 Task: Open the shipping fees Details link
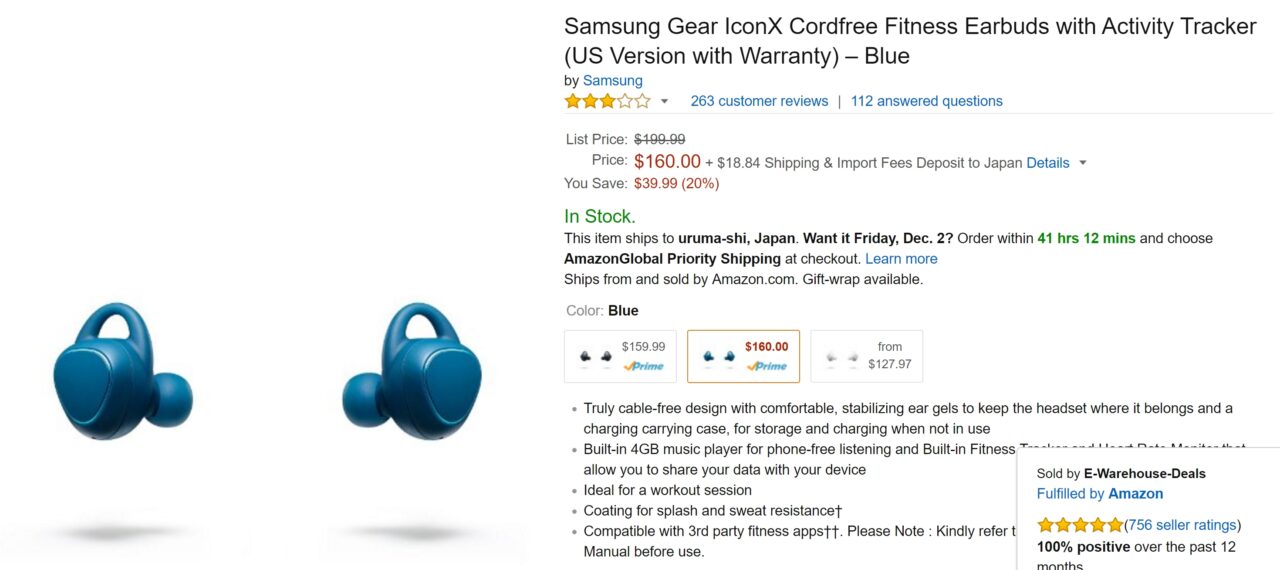click(1048, 162)
